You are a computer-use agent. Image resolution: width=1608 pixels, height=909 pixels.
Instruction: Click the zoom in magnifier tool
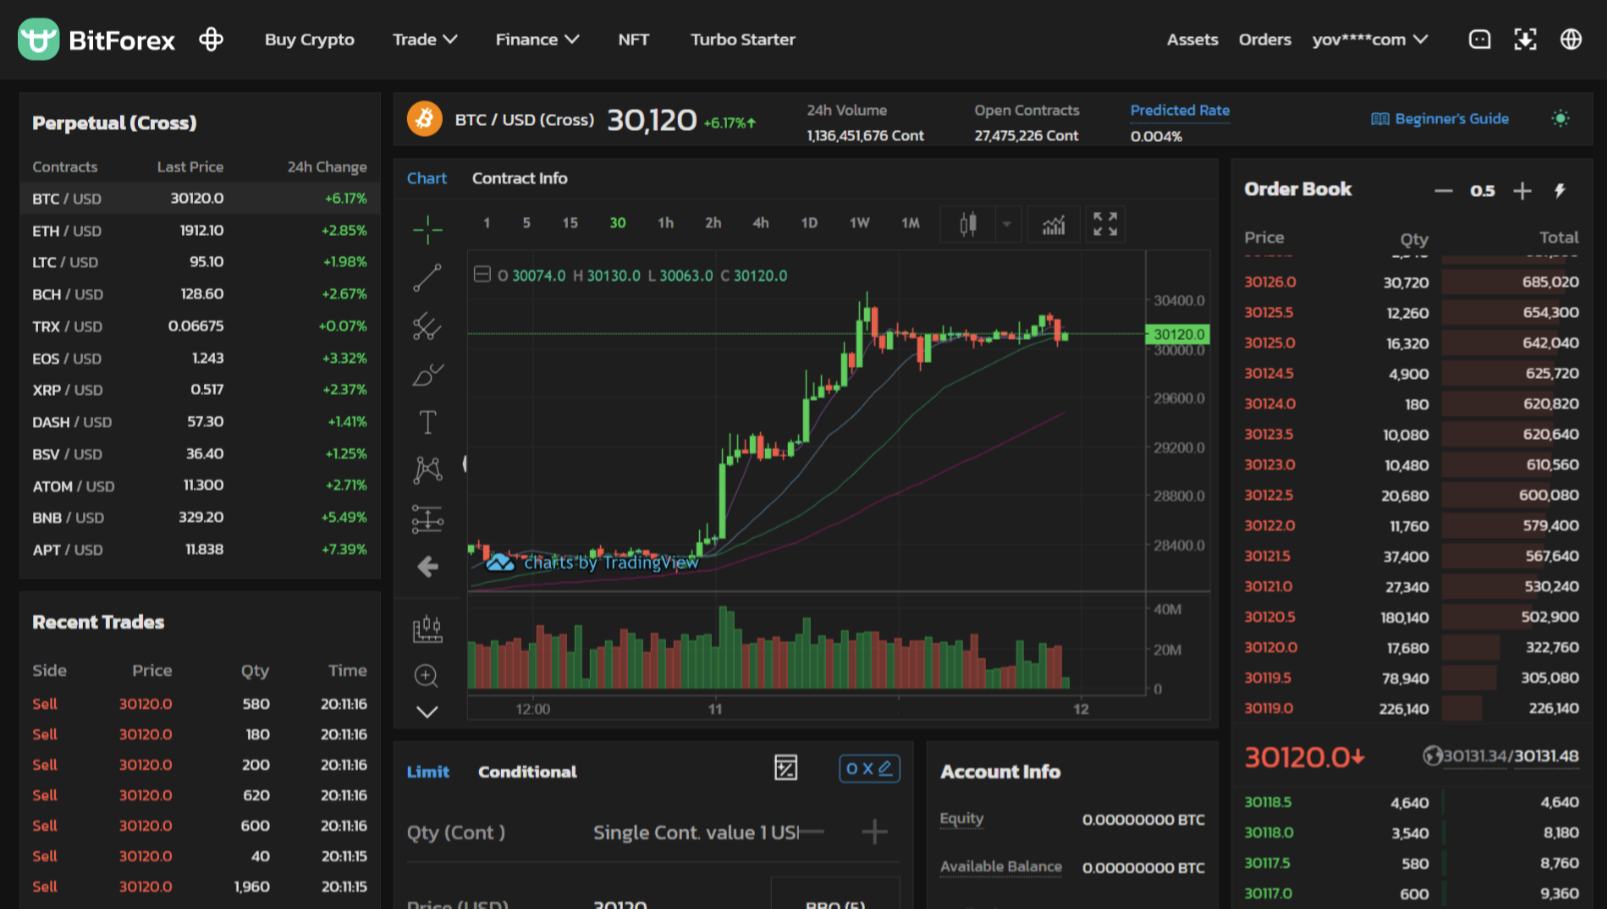click(x=427, y=676)
